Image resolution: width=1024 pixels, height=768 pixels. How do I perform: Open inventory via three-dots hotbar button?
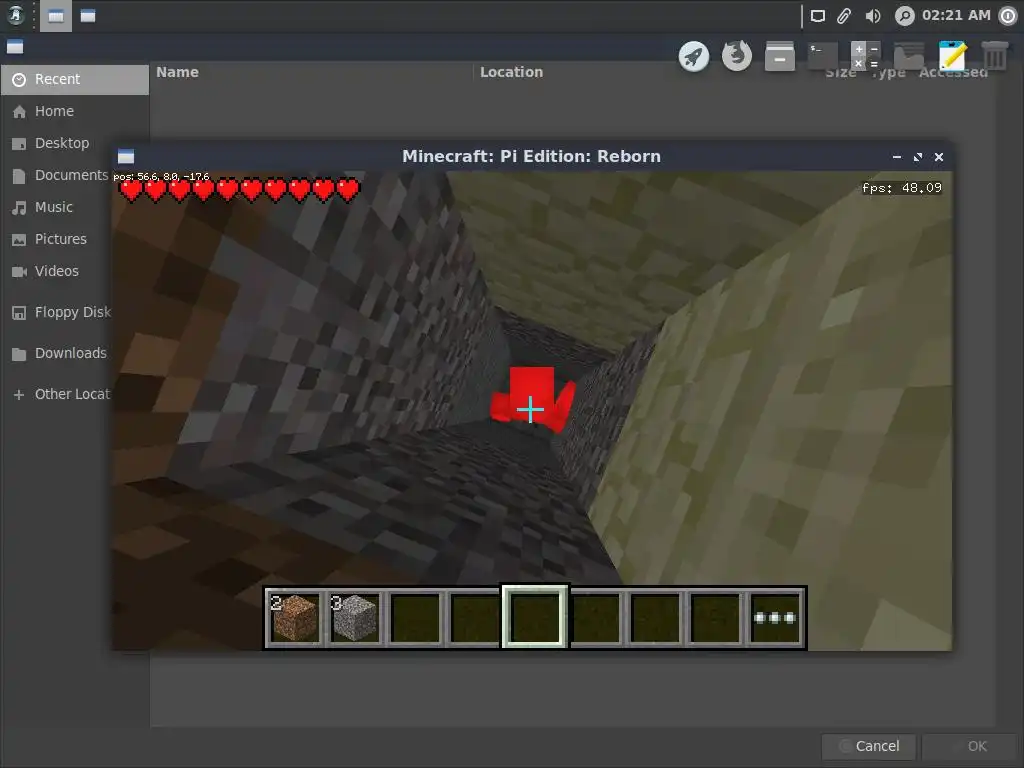(775, 618)
